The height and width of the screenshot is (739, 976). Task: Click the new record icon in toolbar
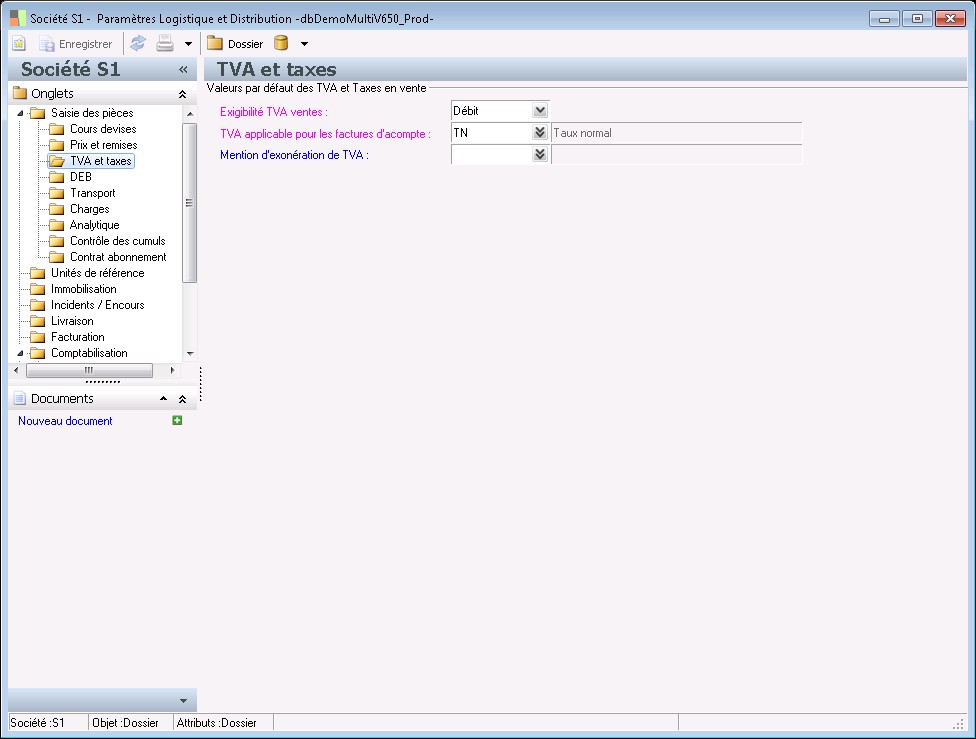click(19, 44)
